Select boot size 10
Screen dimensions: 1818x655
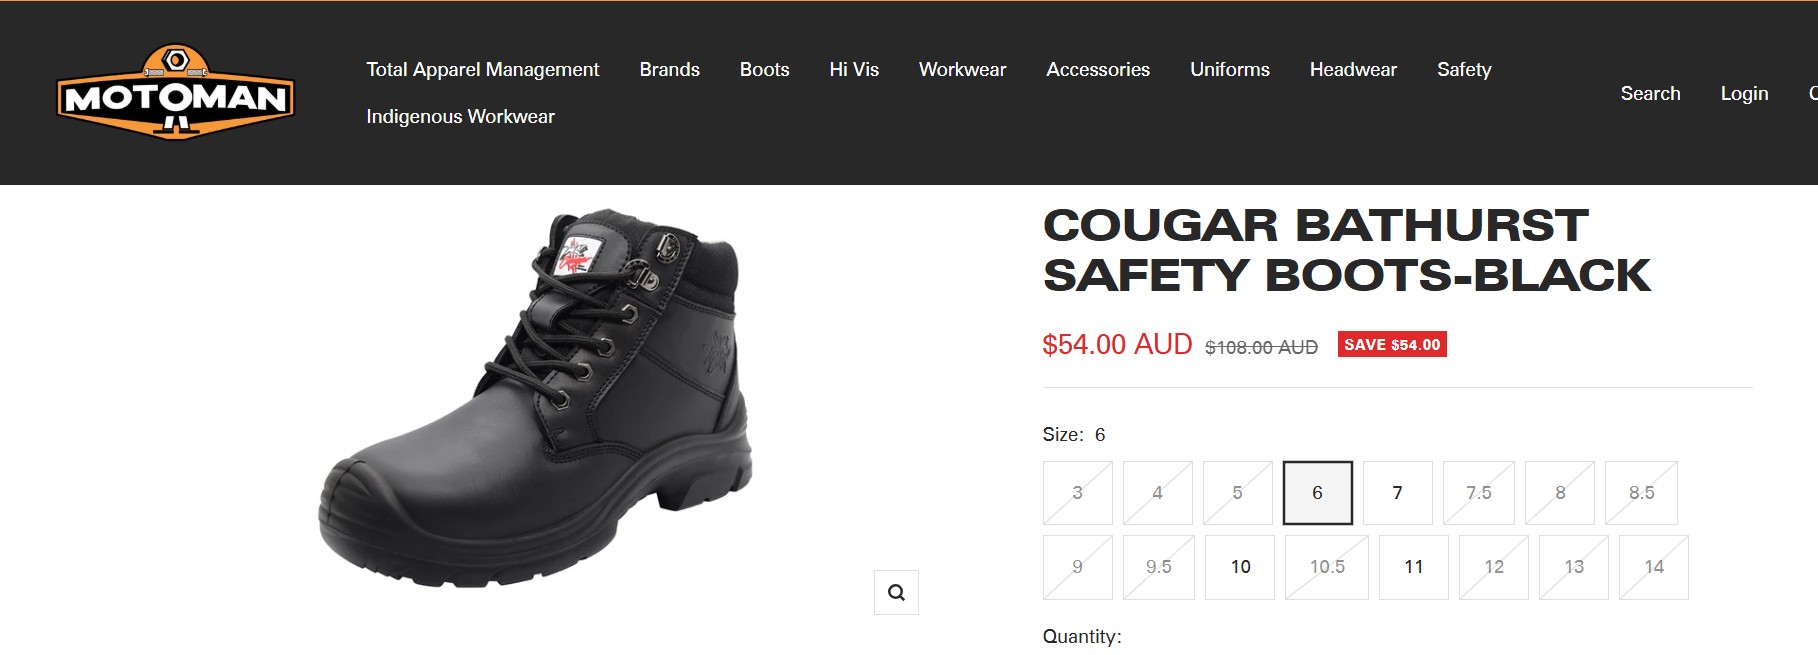[x=1240, y=567]
